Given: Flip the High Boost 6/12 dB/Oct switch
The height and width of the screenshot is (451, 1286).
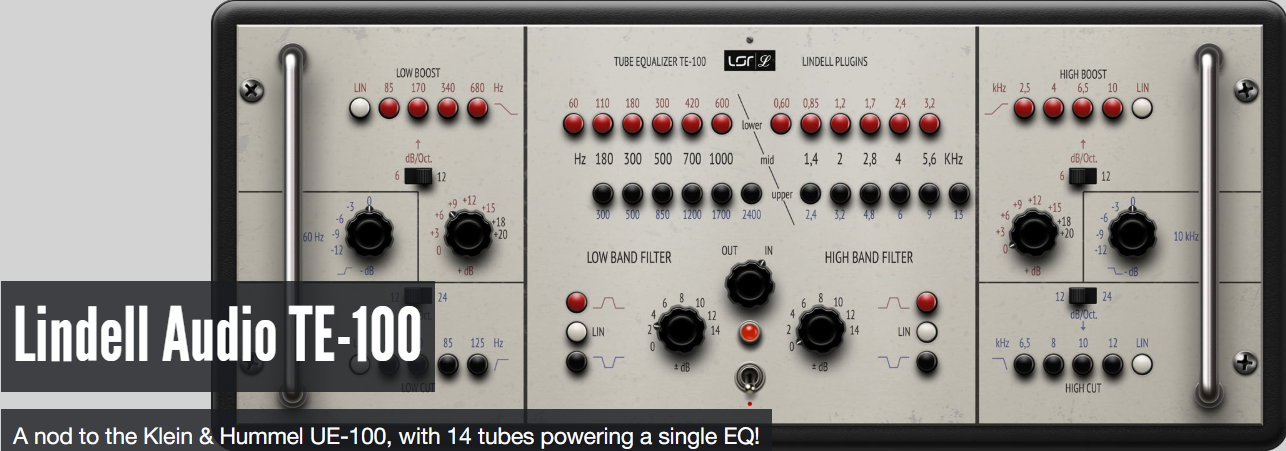Looking at the screenshot, I should pyautogui.click(x=1084, y=177).
